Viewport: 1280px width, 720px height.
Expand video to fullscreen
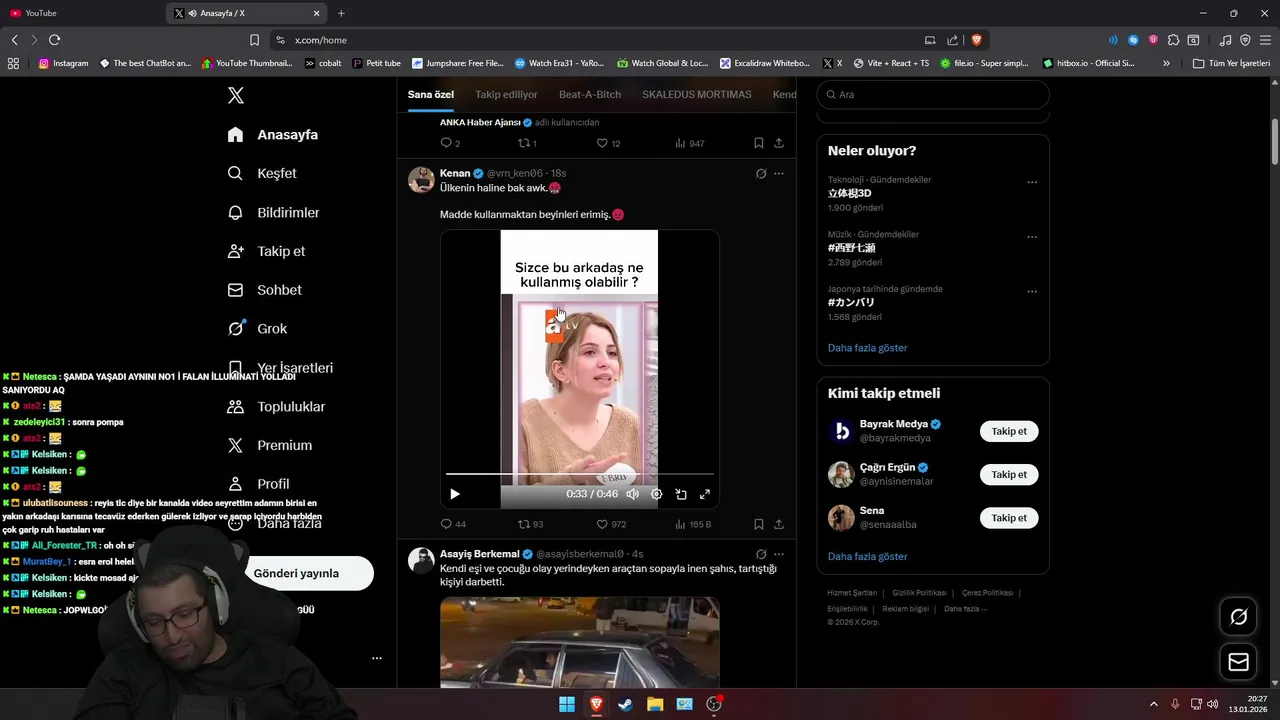pyautogui.click(x=704, y=494)
